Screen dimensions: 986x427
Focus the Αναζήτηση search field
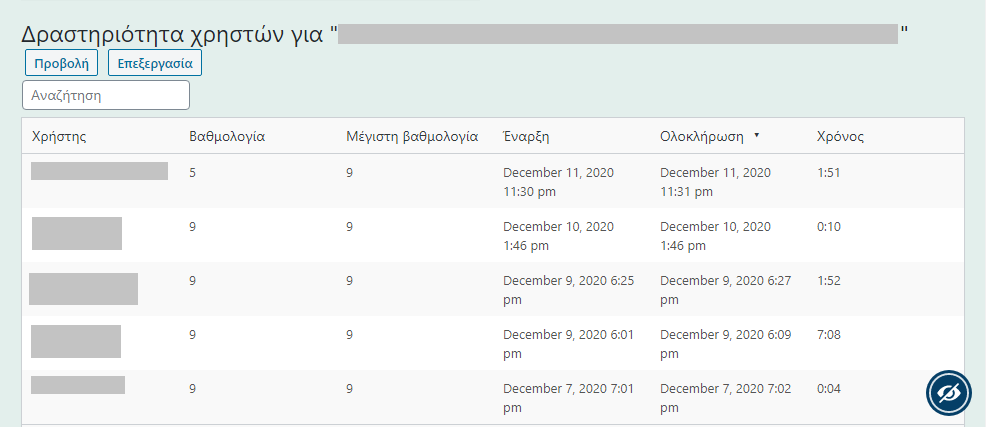point(106,95)
